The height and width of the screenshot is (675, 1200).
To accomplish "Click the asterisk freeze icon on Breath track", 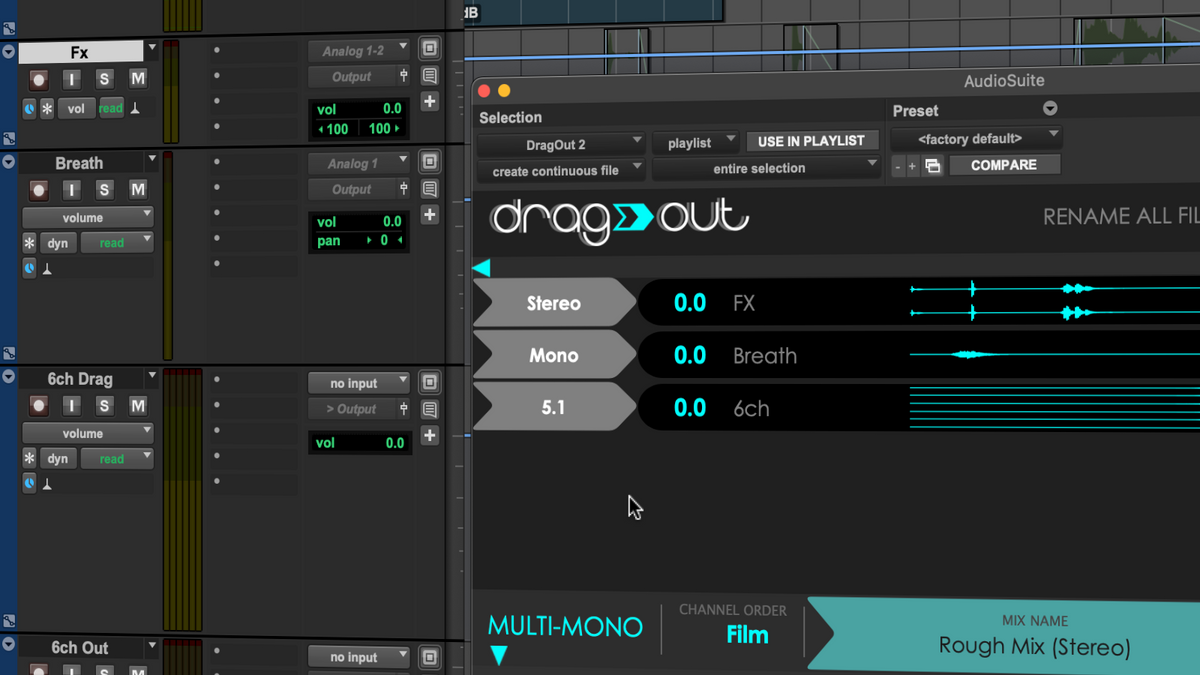I will click(29, 243).
